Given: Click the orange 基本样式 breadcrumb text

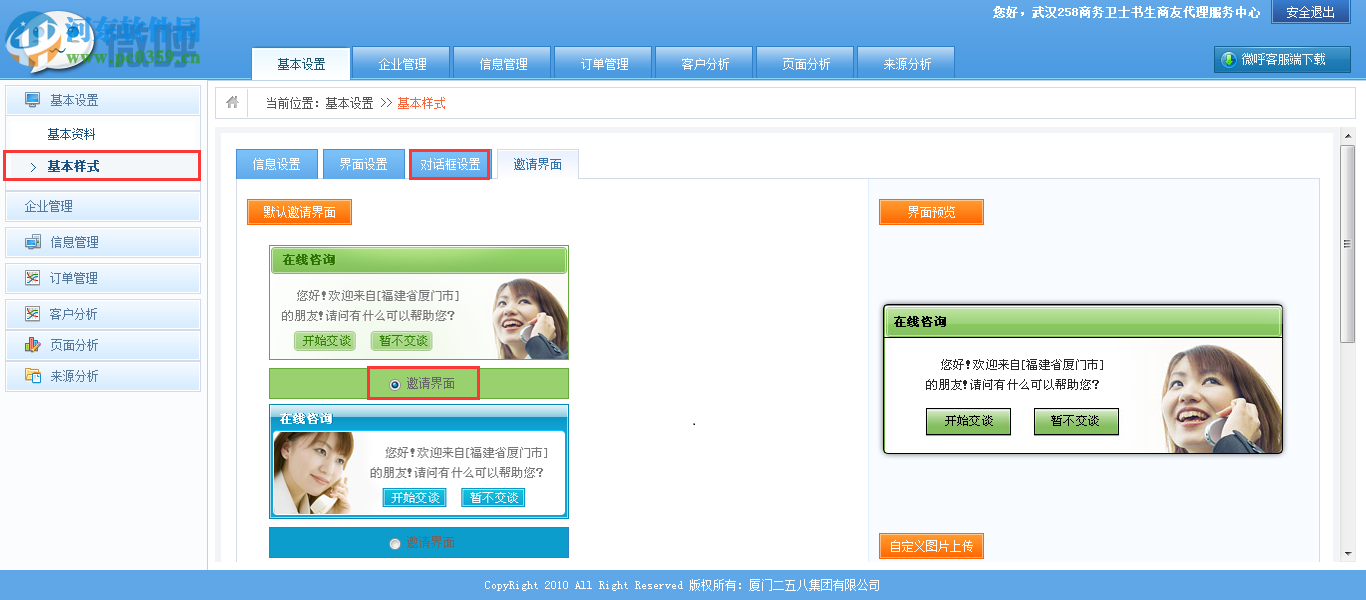Looking at the screenshot, I should point(421,103).
